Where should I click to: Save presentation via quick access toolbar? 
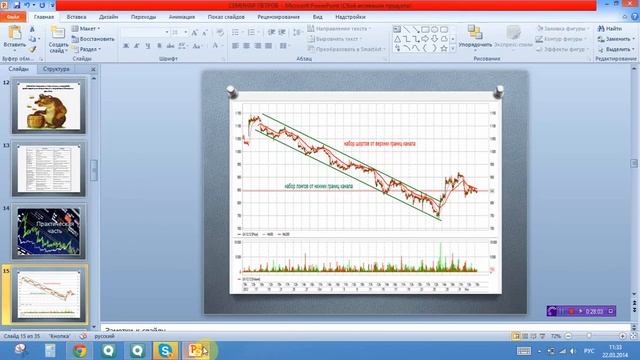pos(17,5)
